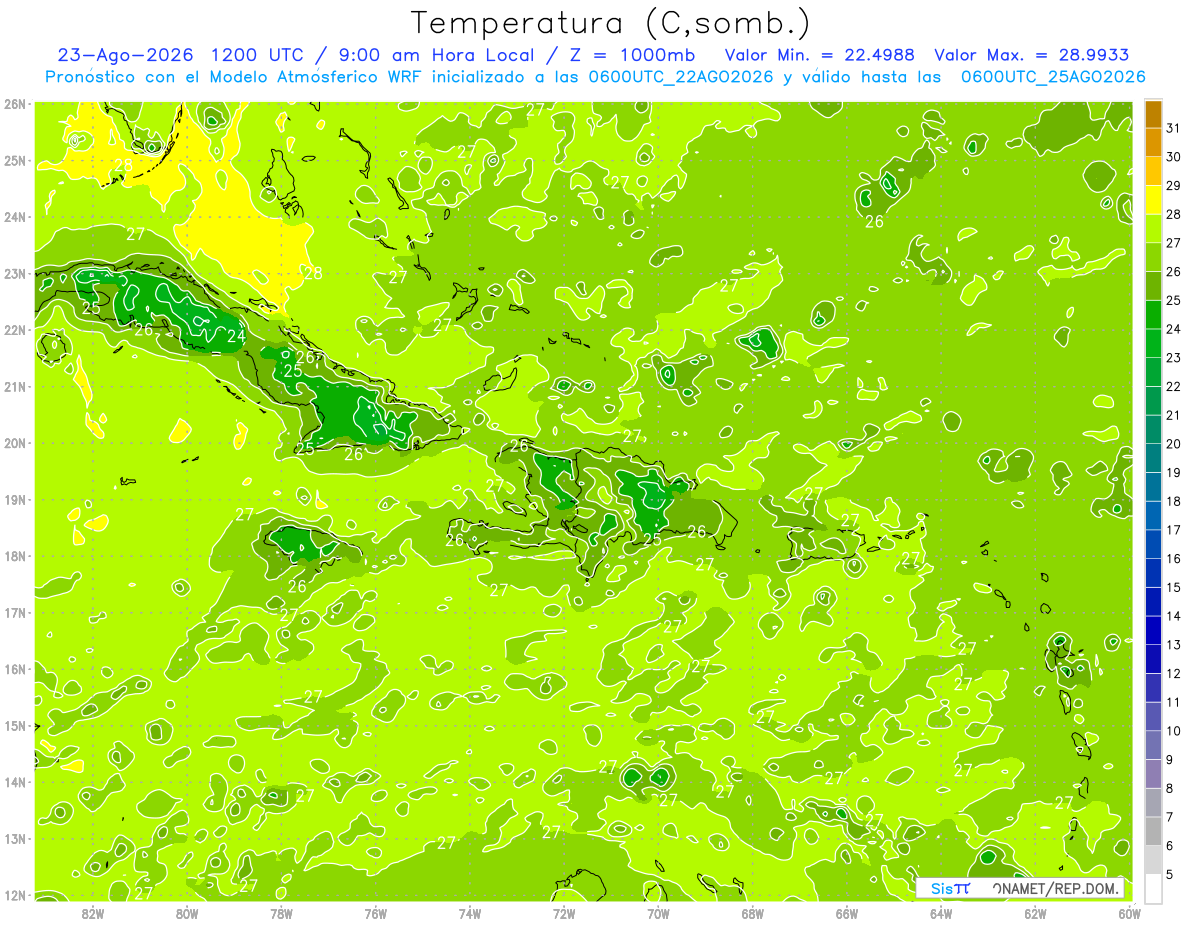Click the map title "Temperatura (C,somb.)"
The height and width of the screenshot is (927, 1200).
pos(611,23)
